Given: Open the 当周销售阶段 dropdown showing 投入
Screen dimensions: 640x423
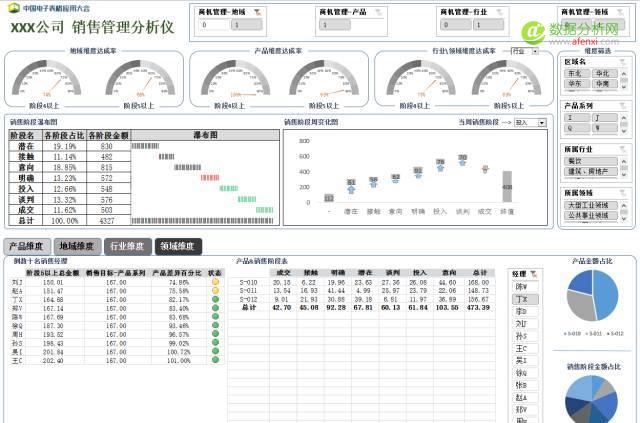Looking at the screenshot, I should click(542, 122).
